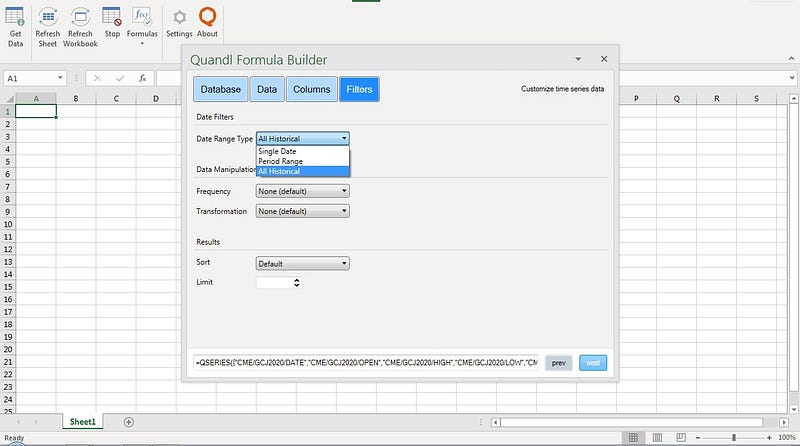Screen dimensions: 800x446
Task: Zoom out with the minus button
Action: (698, 438)
